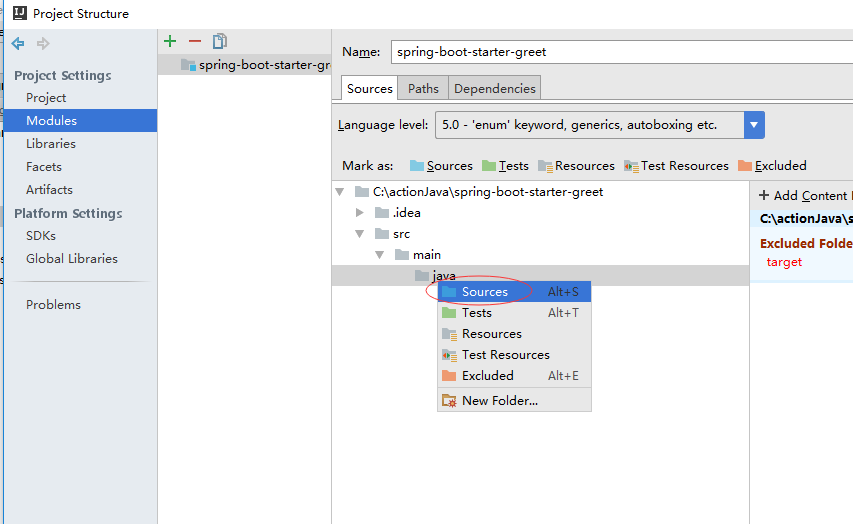Select the main folder in tree
The height and width of the screenshot is (524, 853).
click(x=418, y=255)
